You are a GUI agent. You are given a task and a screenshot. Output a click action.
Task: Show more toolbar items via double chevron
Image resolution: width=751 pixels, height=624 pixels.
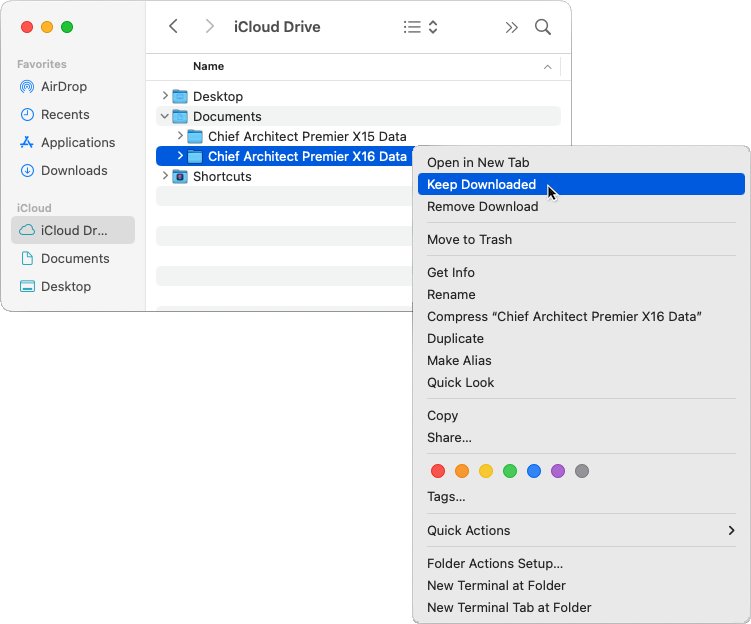pyautogui.click(x=511, y=27)
